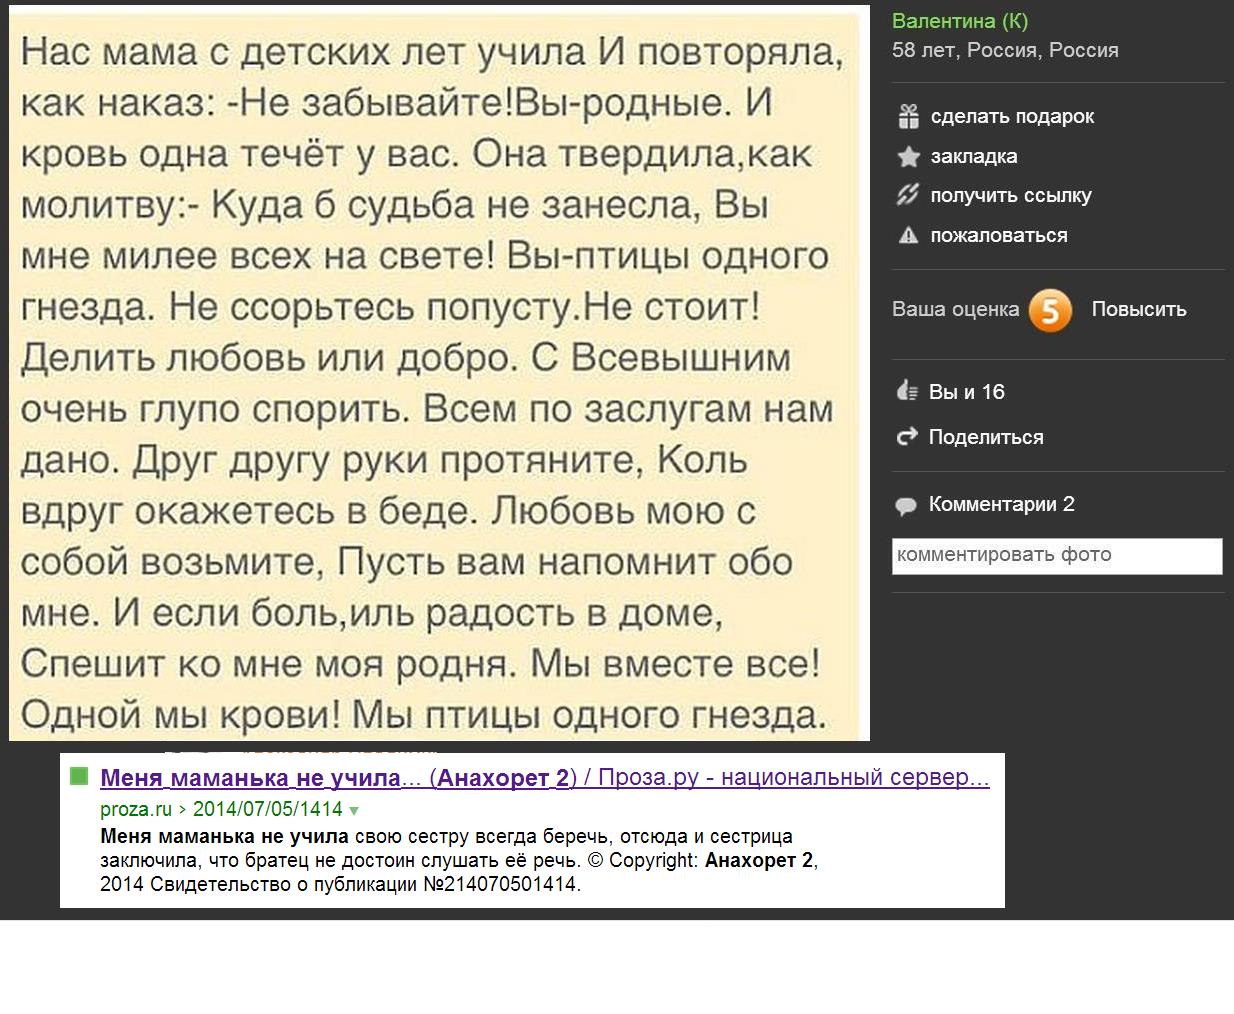
Task: Focus the комментировать фото input field
Action: 1057,556
